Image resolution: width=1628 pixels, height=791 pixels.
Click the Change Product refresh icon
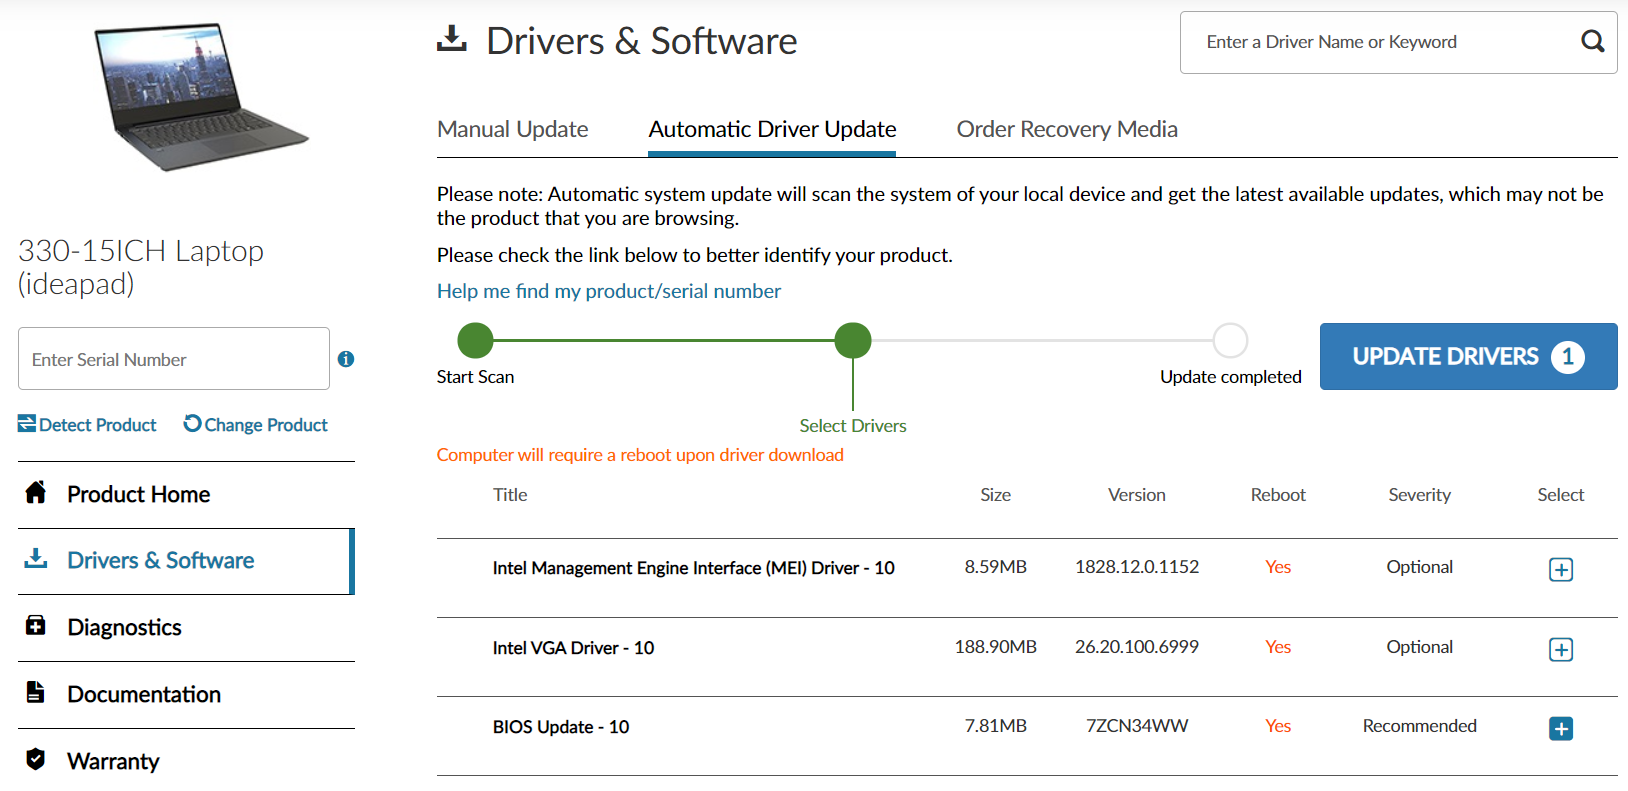tap(192, 424)
